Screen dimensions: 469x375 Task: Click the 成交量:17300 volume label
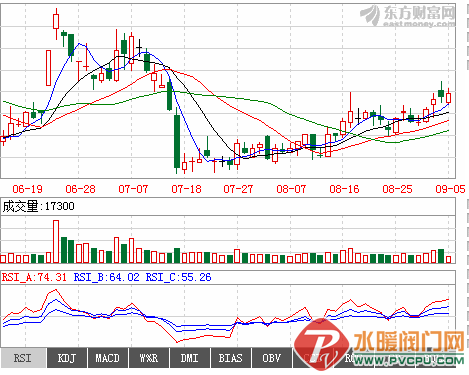[x=38, y=206]
